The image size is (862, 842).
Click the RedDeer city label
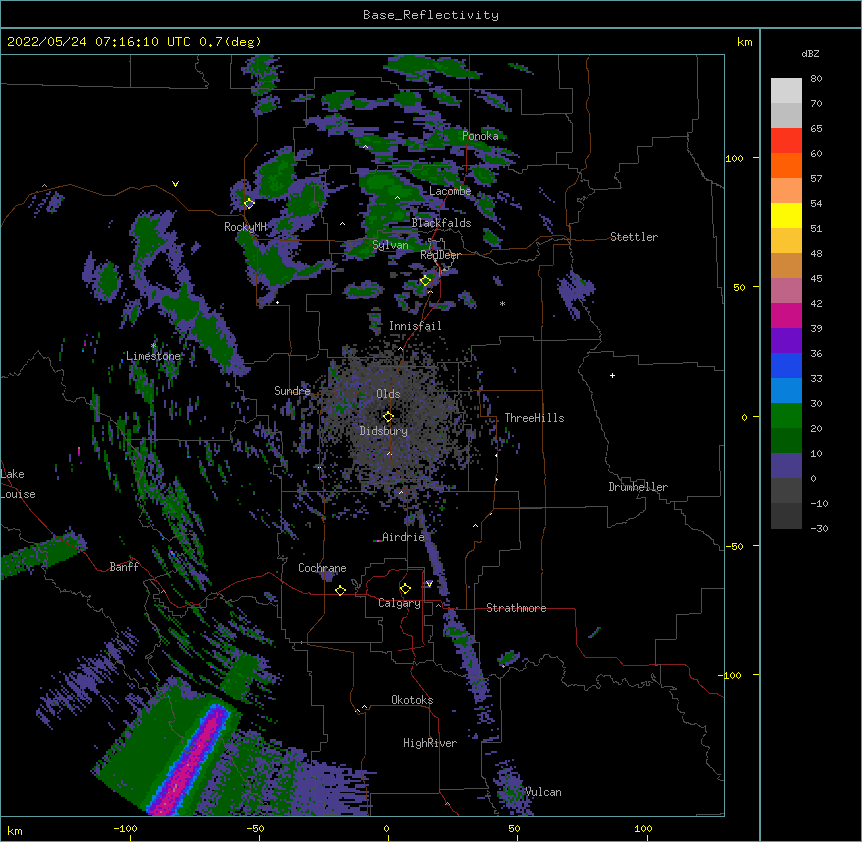coord(440,255)
